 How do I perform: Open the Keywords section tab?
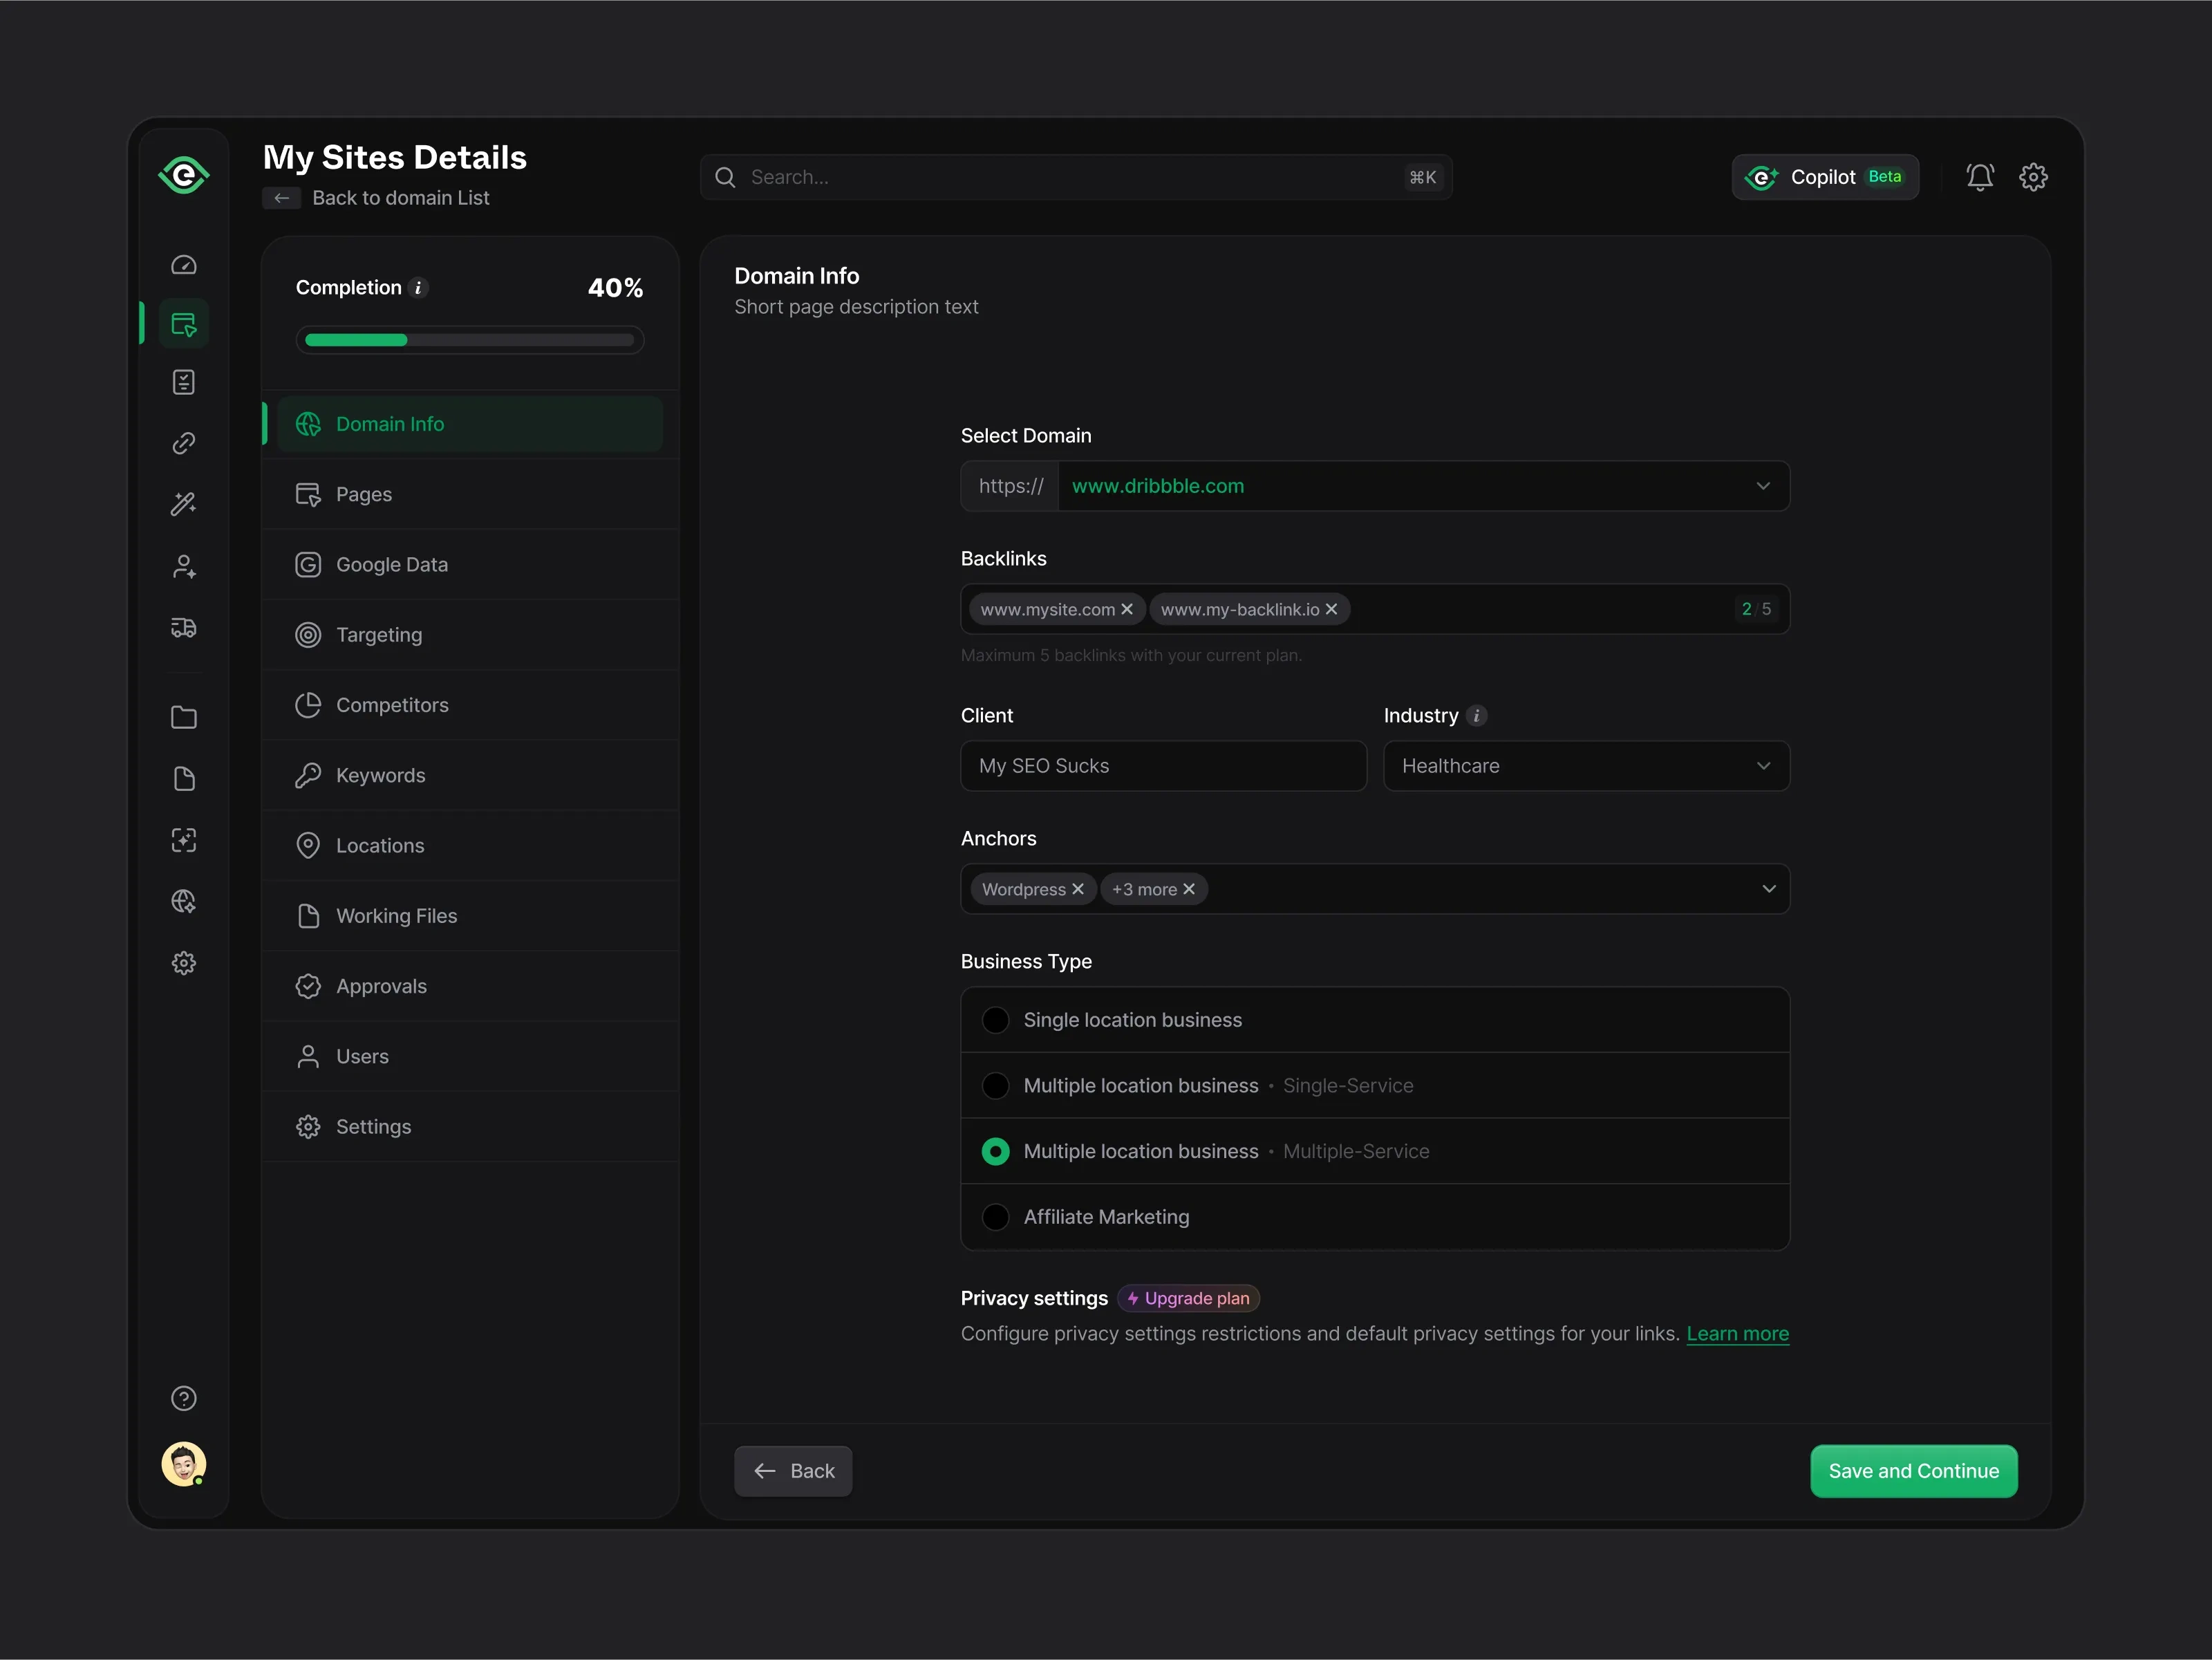pos(380,775)
